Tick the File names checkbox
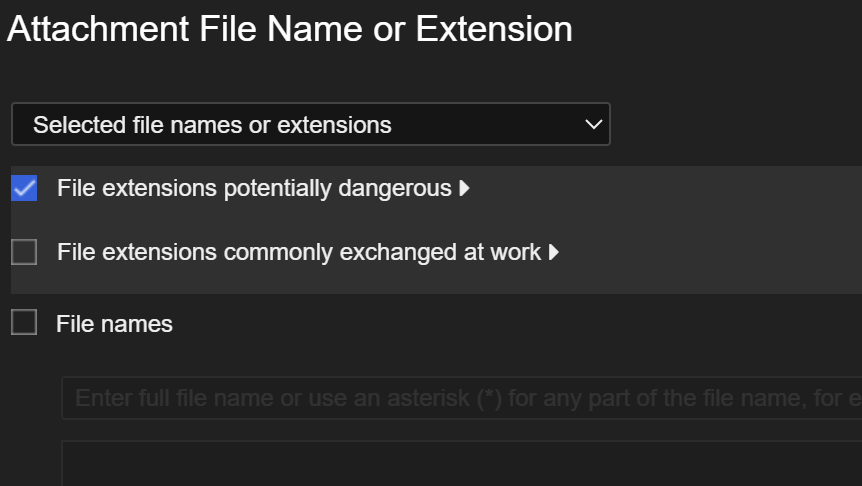The height and width of the screenshot is (486, 862). (x=24, y=323)
